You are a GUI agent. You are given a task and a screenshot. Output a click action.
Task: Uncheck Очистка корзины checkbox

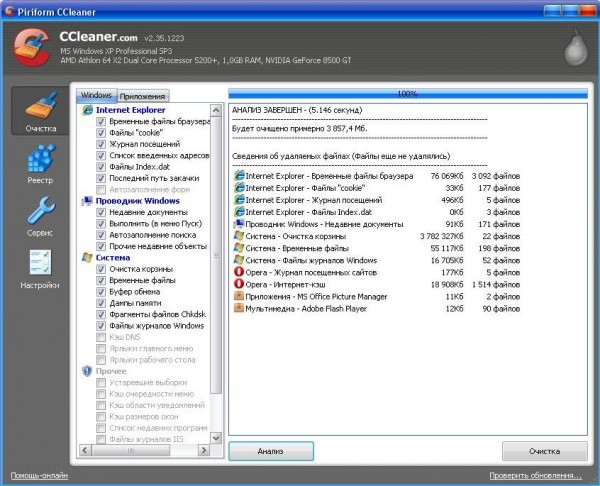pyautogui.click(x=101, y=269)
